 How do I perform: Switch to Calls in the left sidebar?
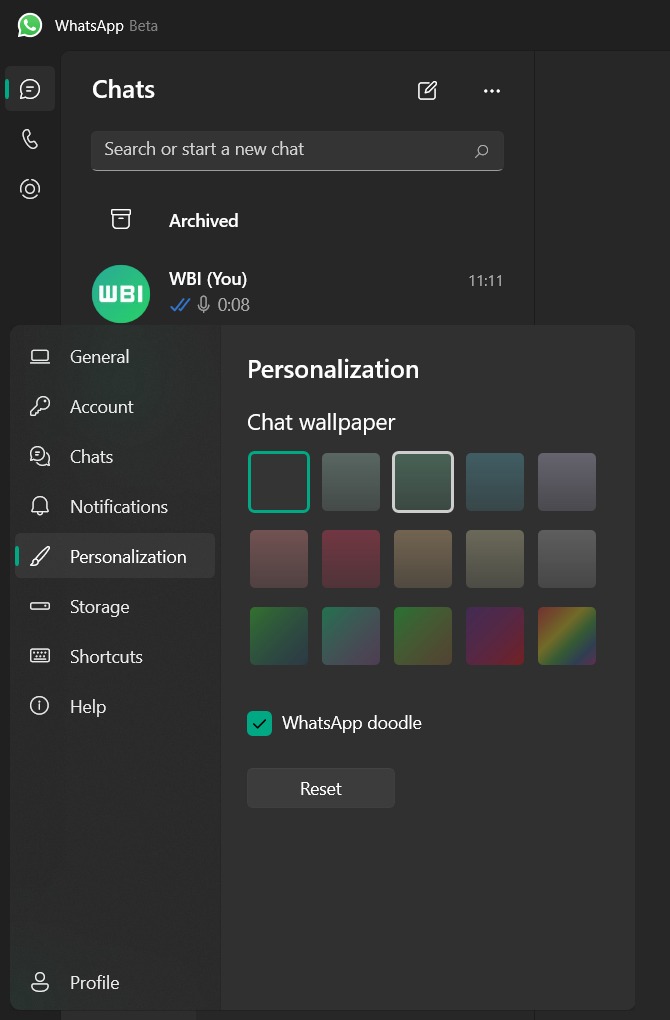tap(30, 139)
